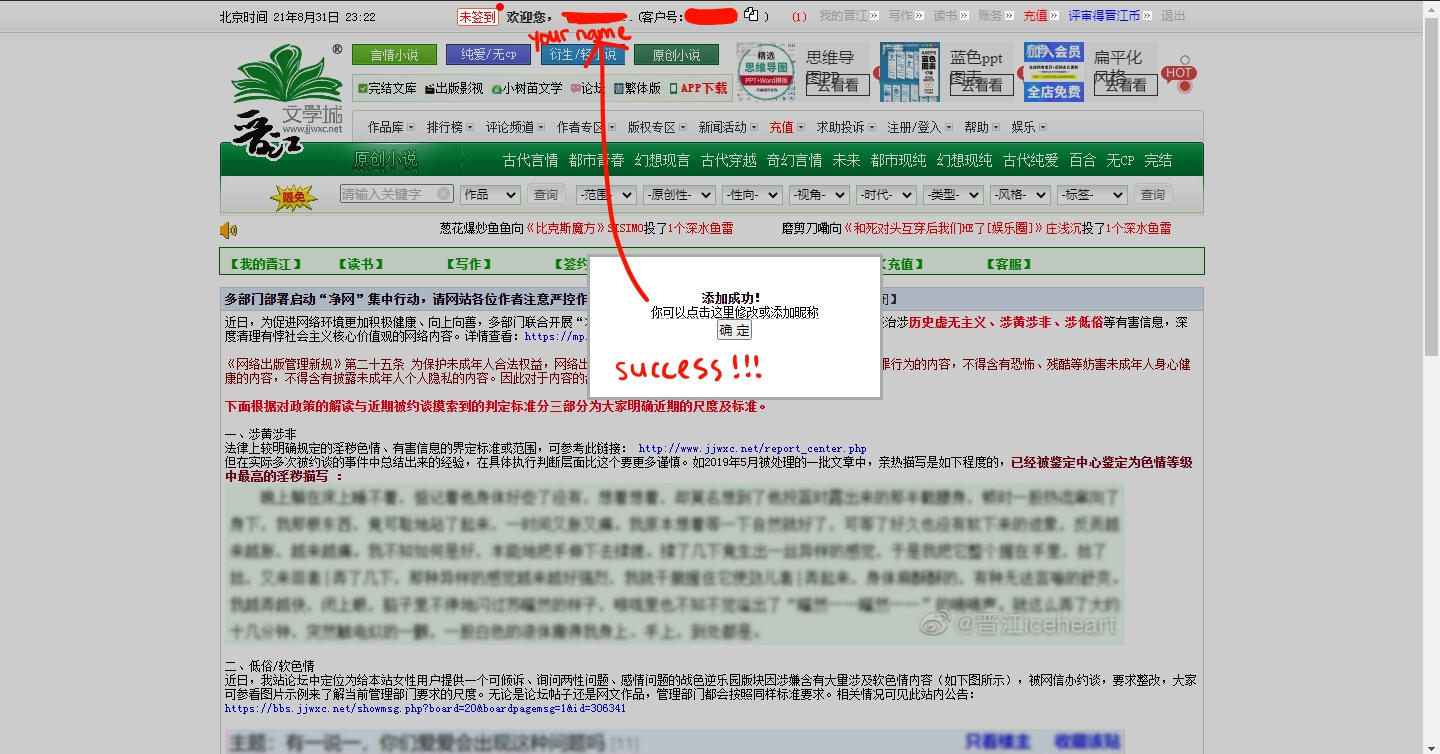Viewport: 1440px width, 754px height.
Task: Click the speaker announcement icon
Action: [229, 231]
